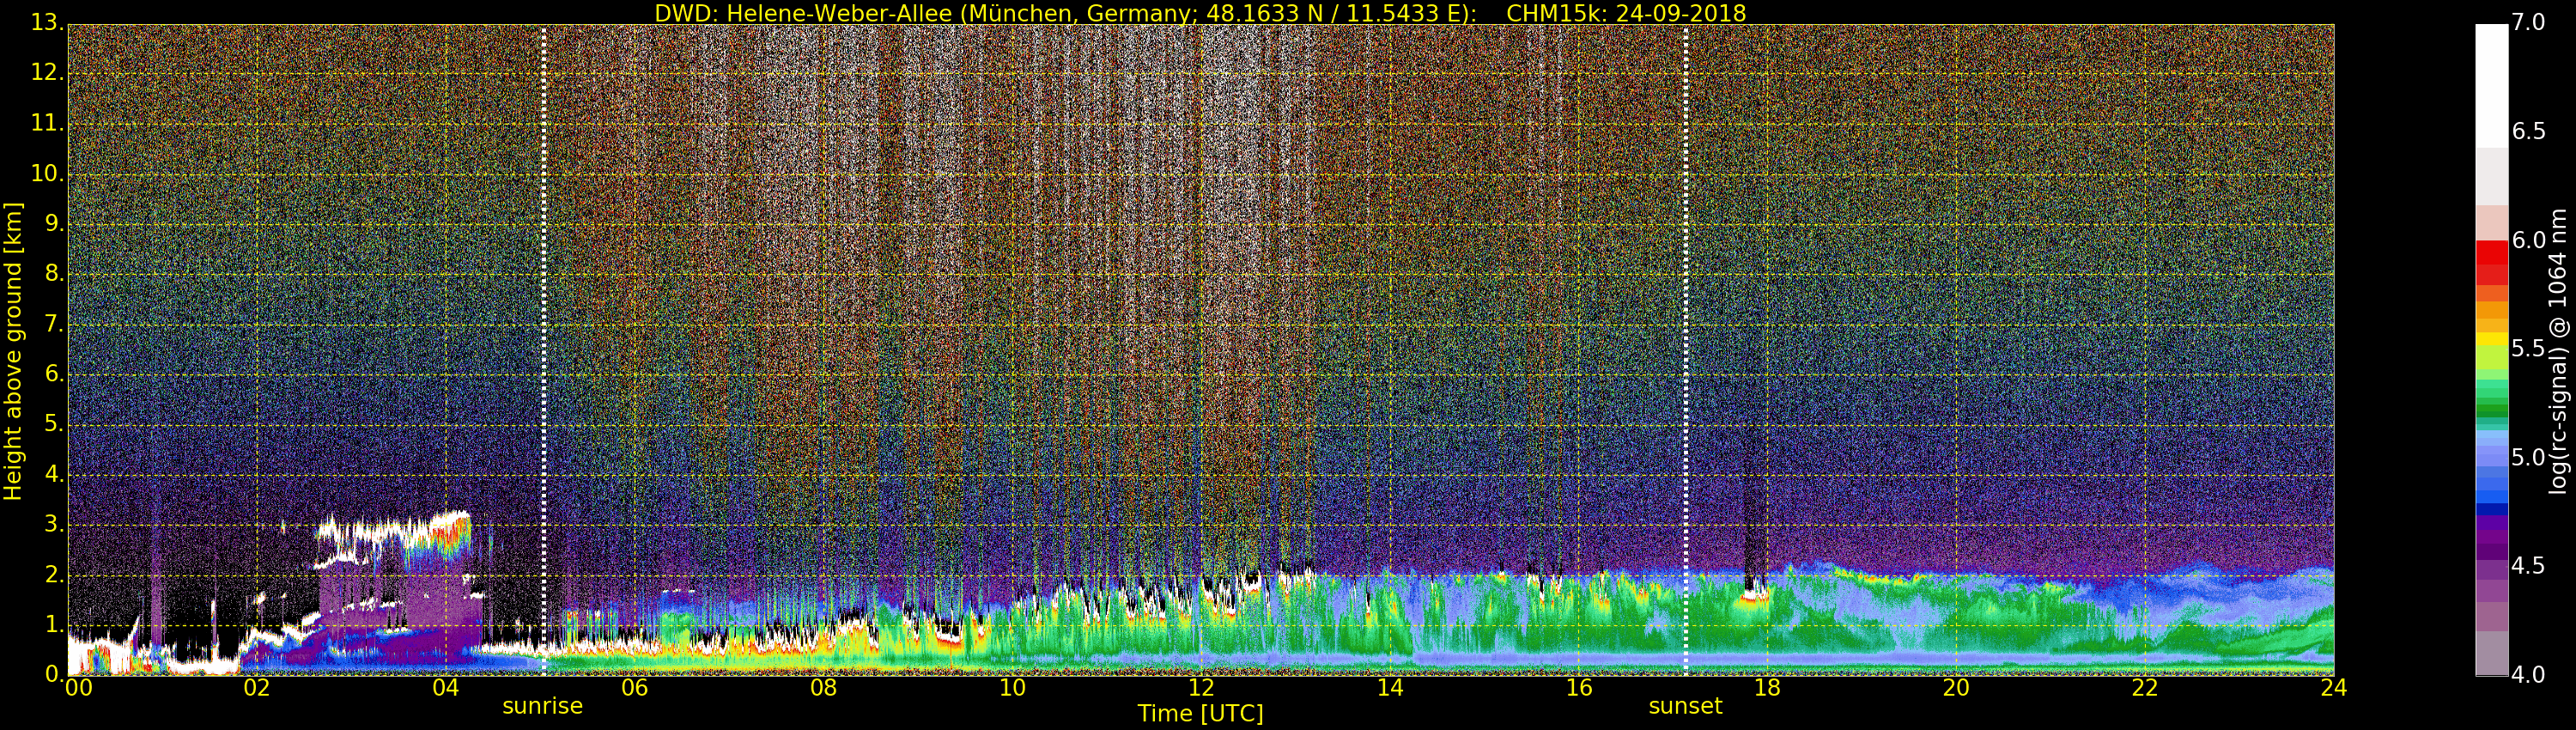
Task: Click the colorbar label "log(rc-signal) @ 1064 nm"
Action: coord(2557,350)
